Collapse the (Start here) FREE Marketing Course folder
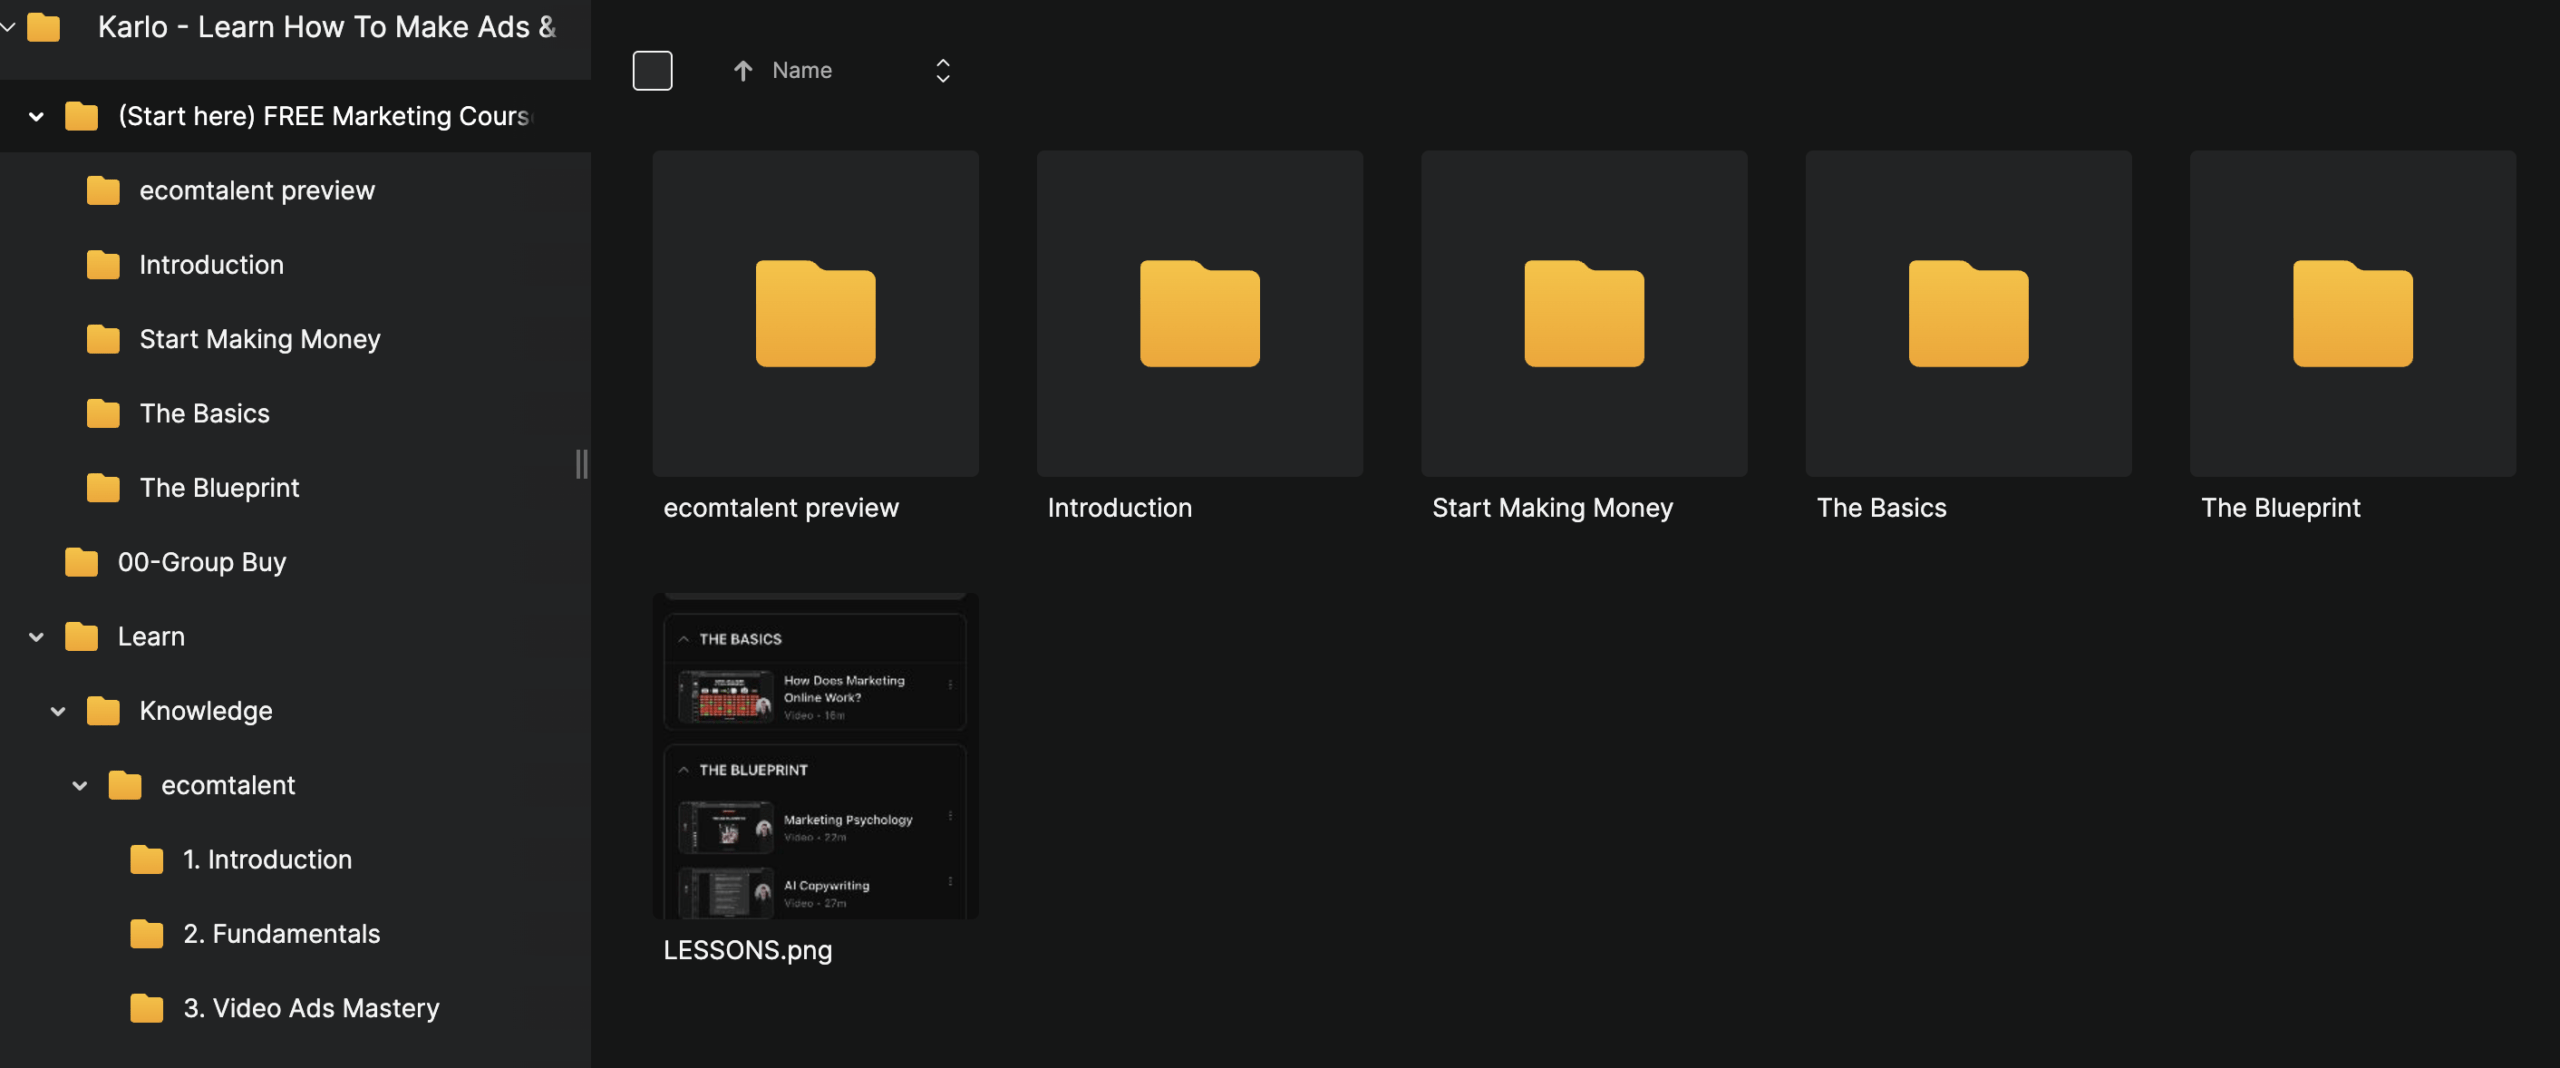 point(36,117)
